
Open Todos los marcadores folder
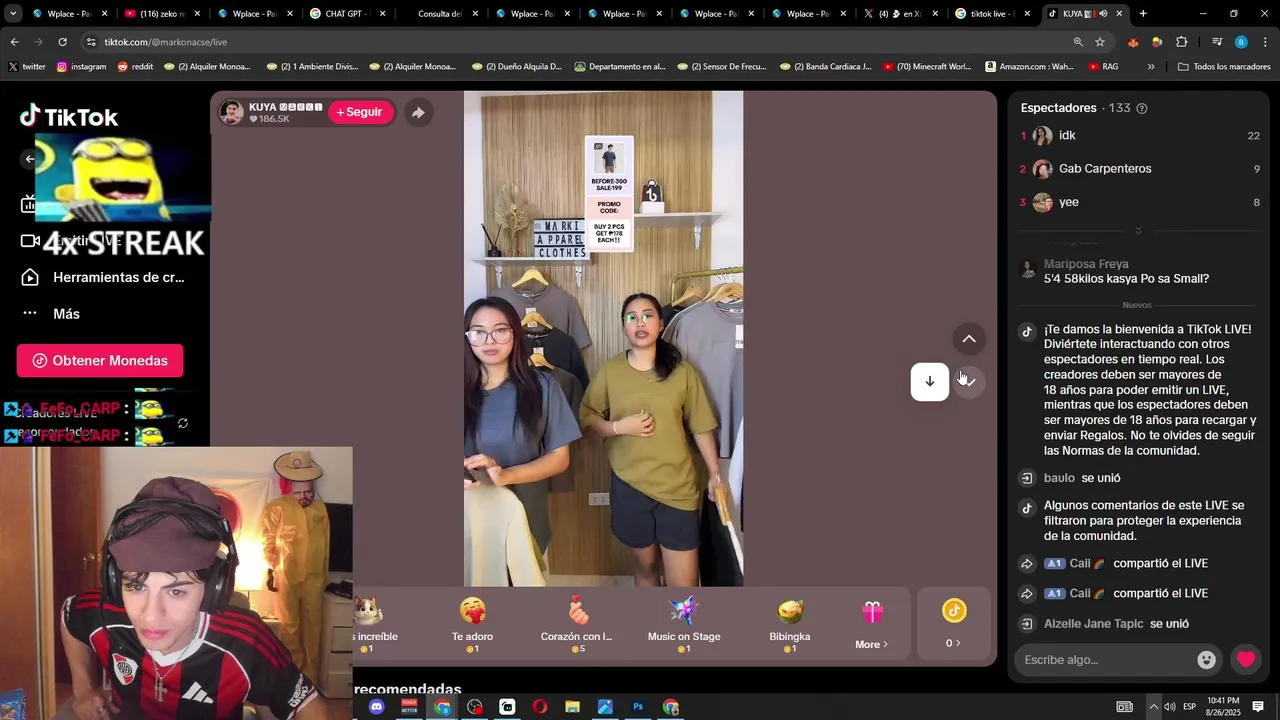(1224, 67)
